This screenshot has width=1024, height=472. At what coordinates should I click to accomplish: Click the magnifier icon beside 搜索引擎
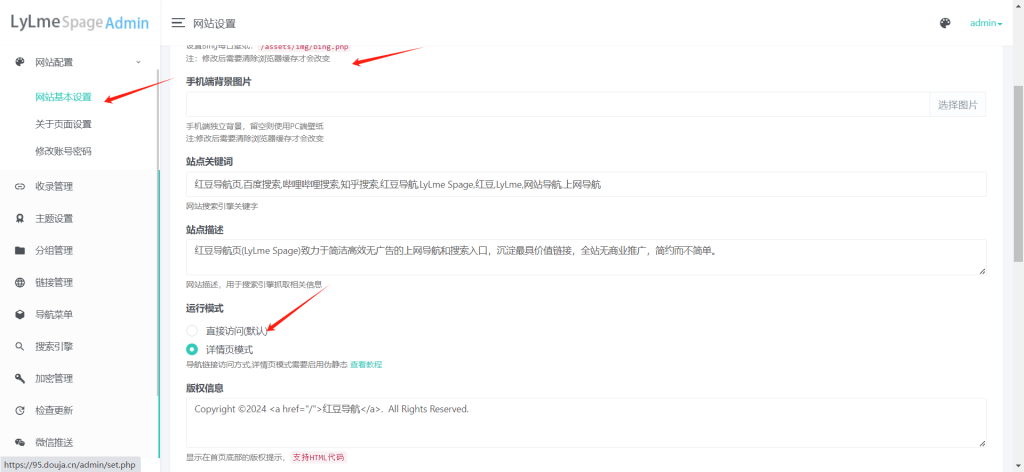coord(20,347)
